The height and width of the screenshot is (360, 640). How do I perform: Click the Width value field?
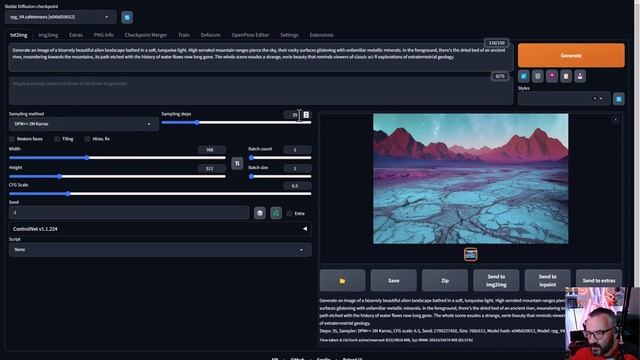(211, 150)
